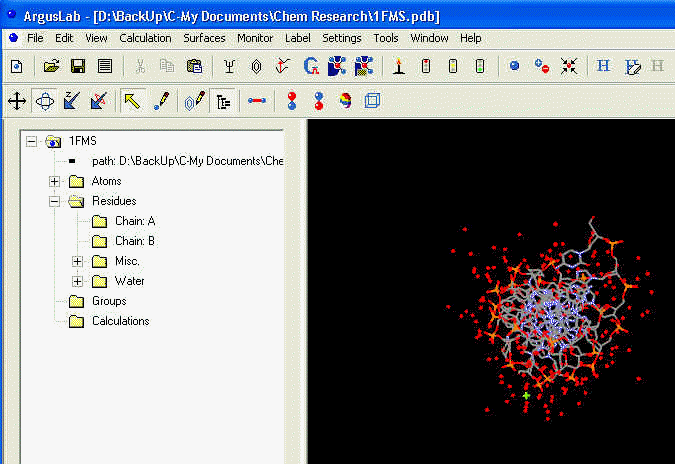This screenshot has width=675, height=464.
Task: Select Chain: A in the tree
Action: [135, 221]
